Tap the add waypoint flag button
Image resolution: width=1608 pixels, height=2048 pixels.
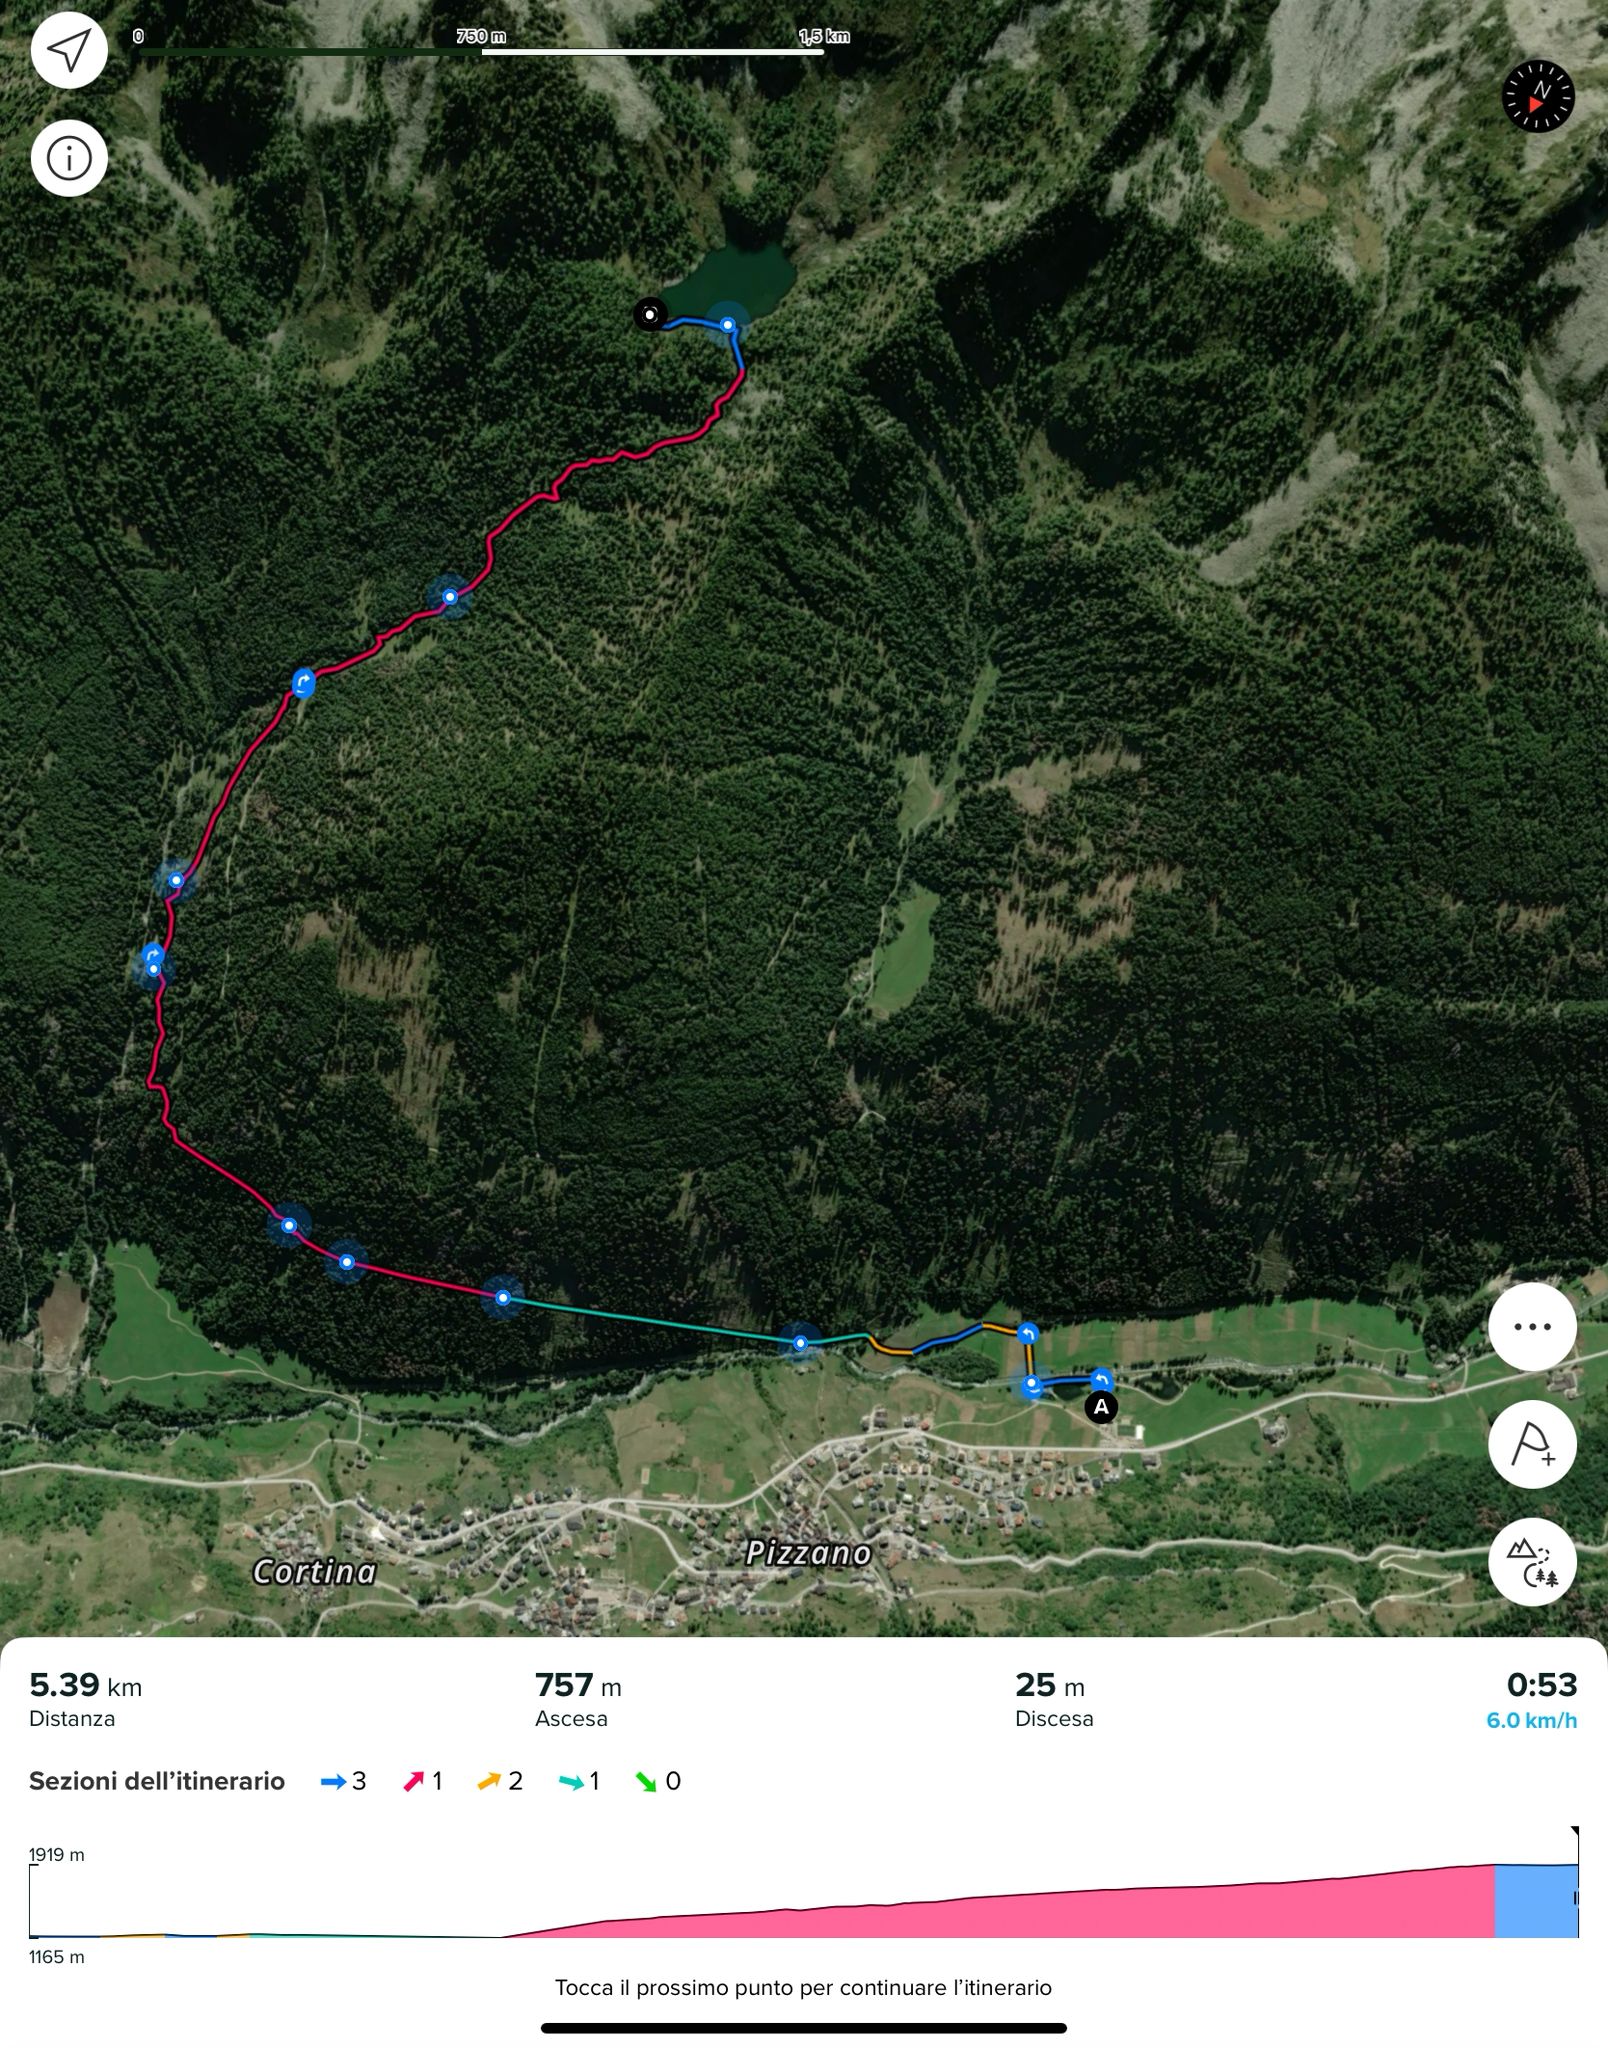(x=1532, y=1445)
